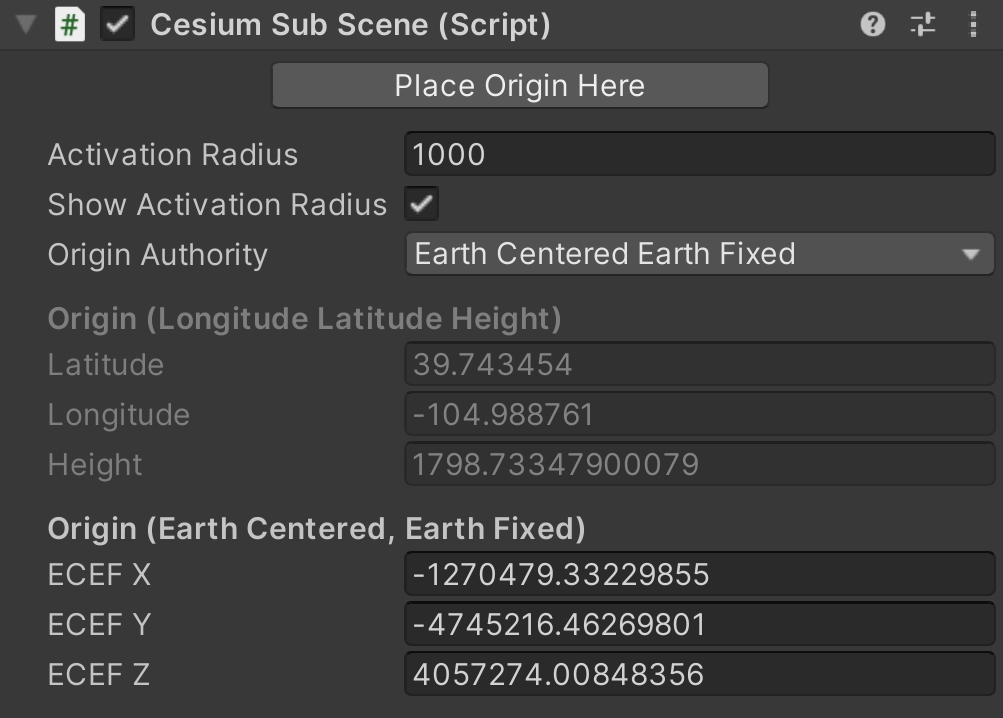
Task: Click into the Activation Radius value field
Action: (699, 155)
